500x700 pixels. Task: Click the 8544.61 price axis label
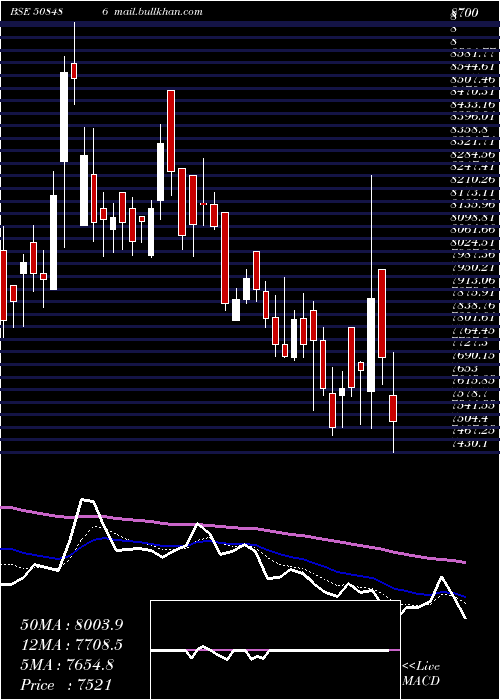[x=472, y=67]
